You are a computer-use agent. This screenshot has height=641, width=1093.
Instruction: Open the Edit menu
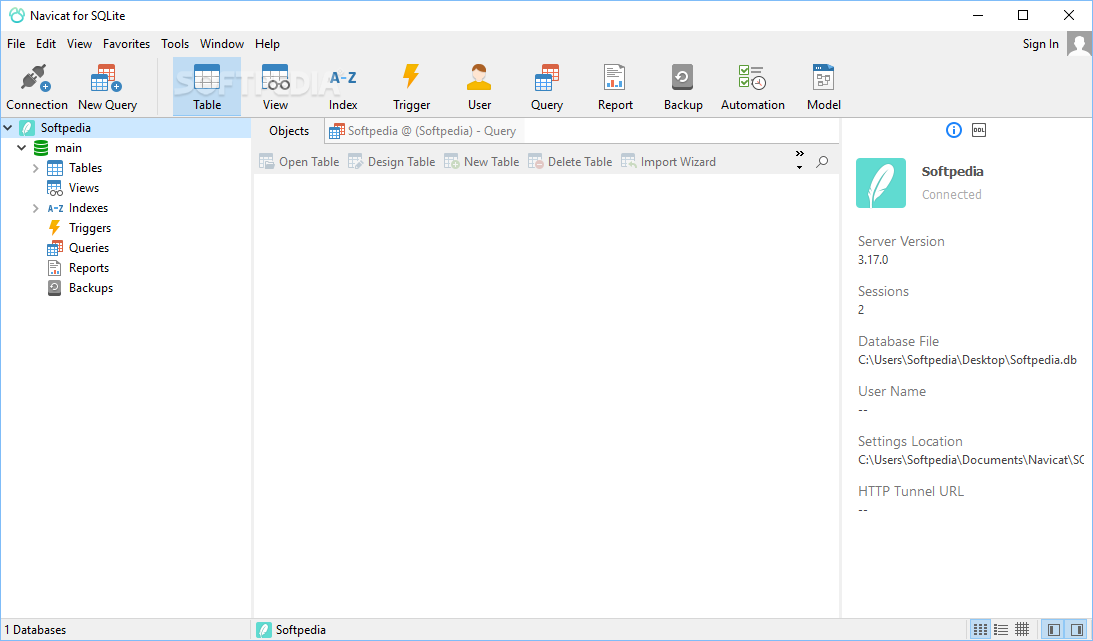click(46, 44)
